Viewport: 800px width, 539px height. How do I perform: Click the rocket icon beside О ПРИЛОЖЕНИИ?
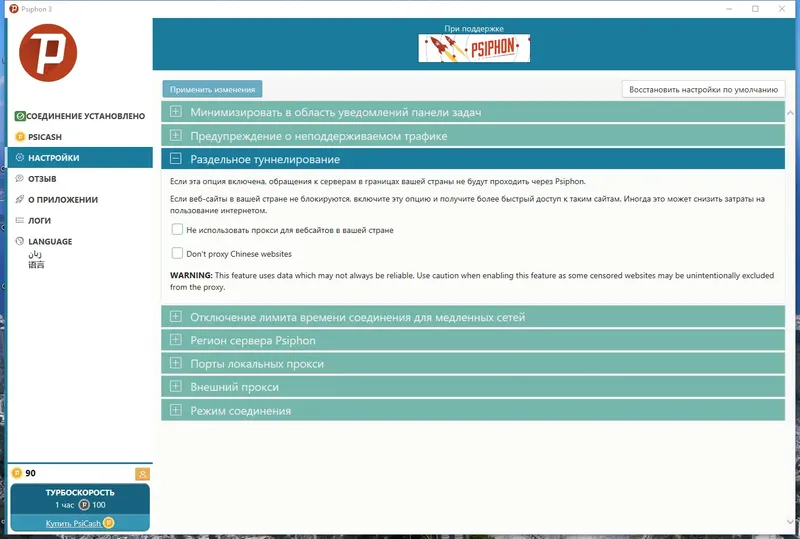[20, 200]
